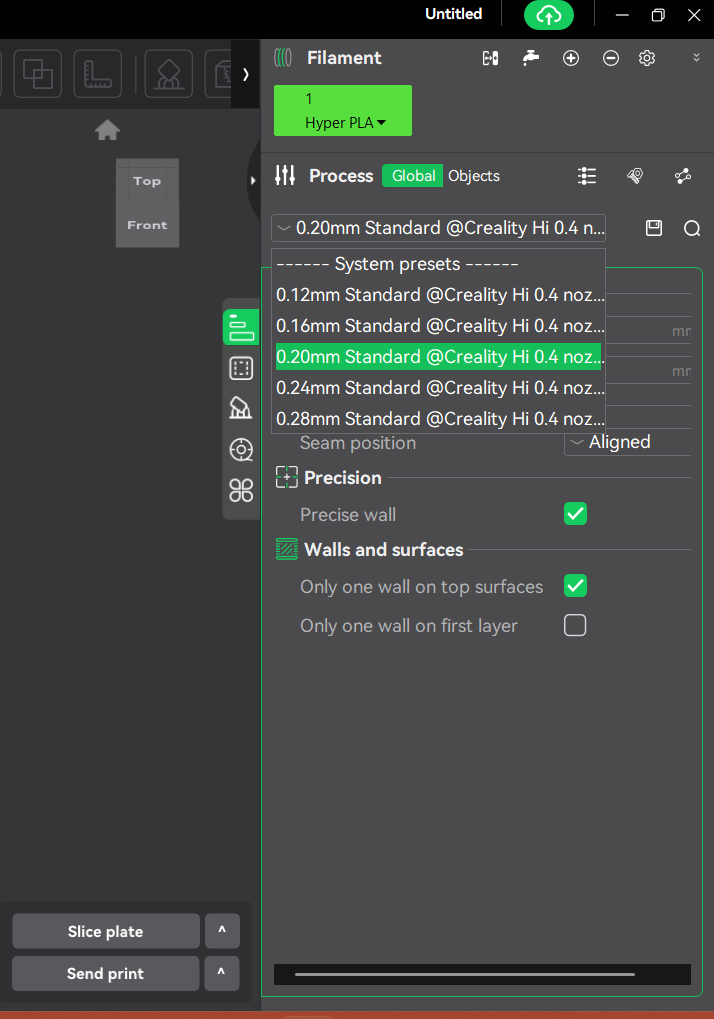Click the Slice plate button
Image resolution: width=714 pixels, height=1019 pixels.
tap(106, 931)
